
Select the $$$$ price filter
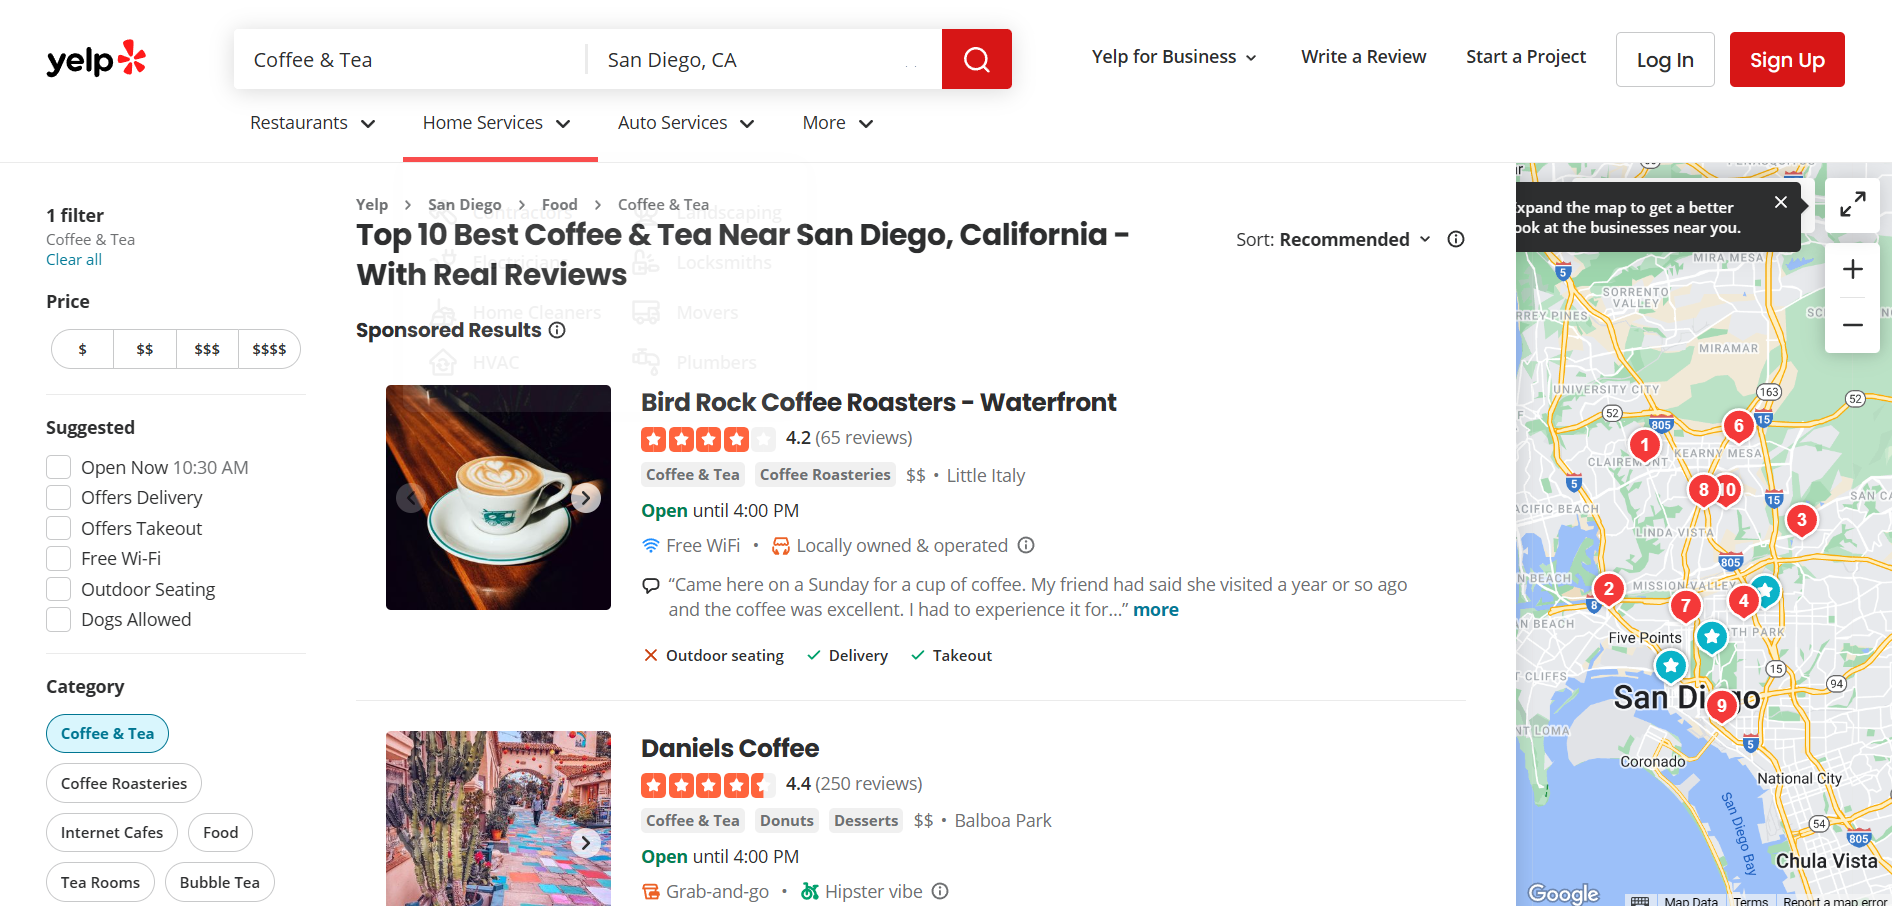(269, 349)
